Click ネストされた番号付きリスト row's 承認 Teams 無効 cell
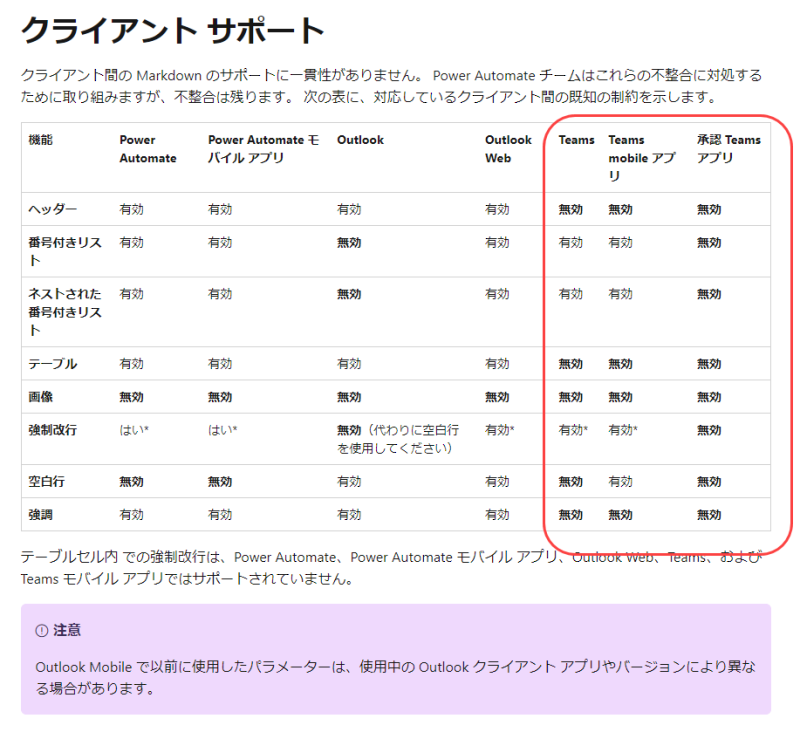Screen dimensions: 800x739 709,294
